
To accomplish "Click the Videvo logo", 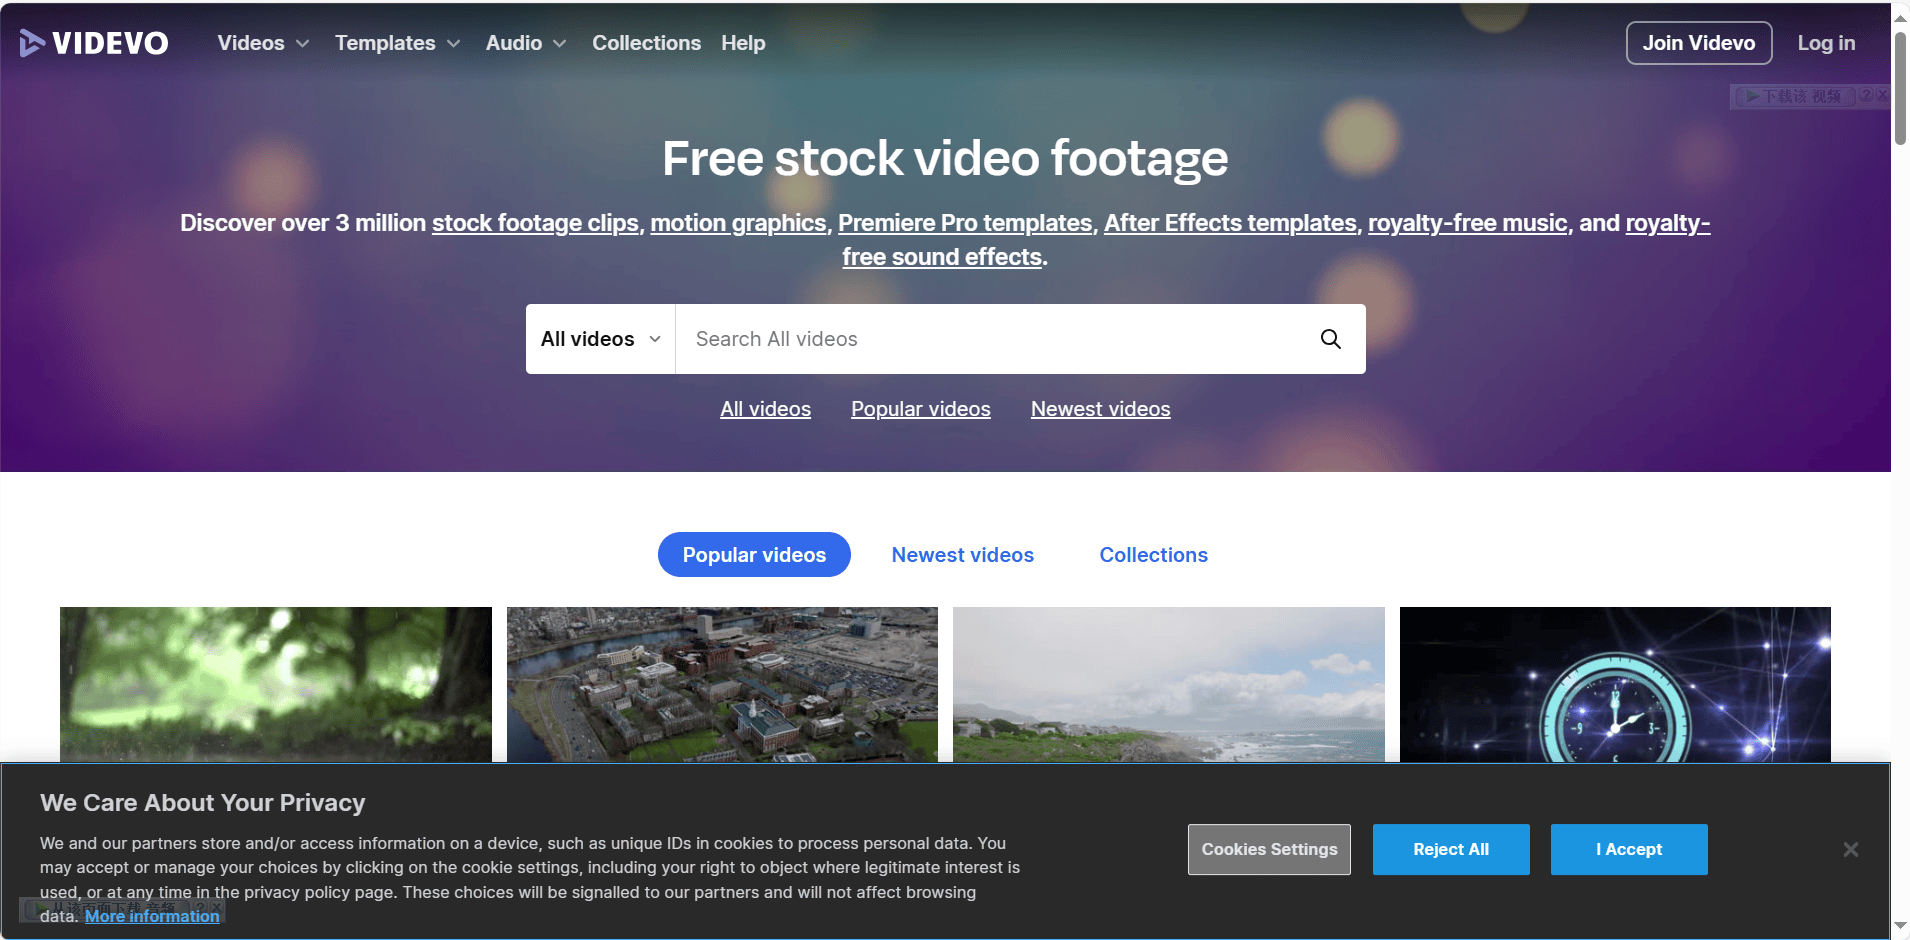I will point(94,43).
